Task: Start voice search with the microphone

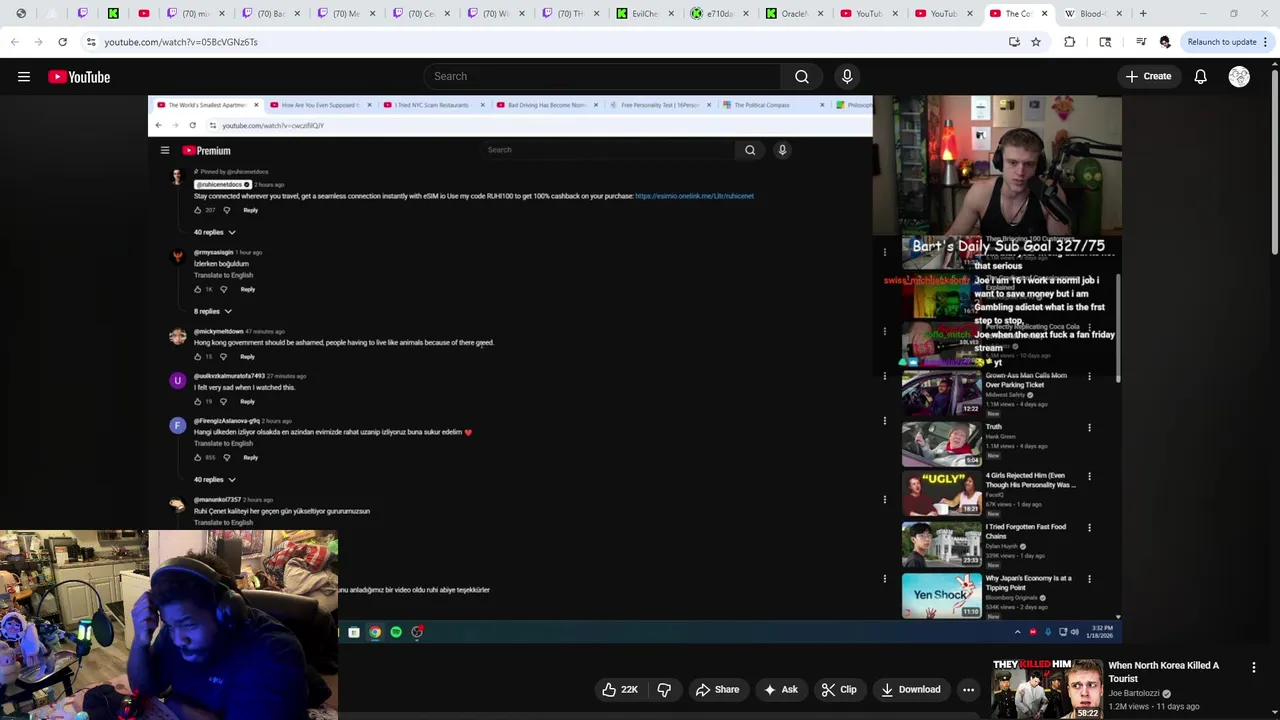Action: pos(847,77)
